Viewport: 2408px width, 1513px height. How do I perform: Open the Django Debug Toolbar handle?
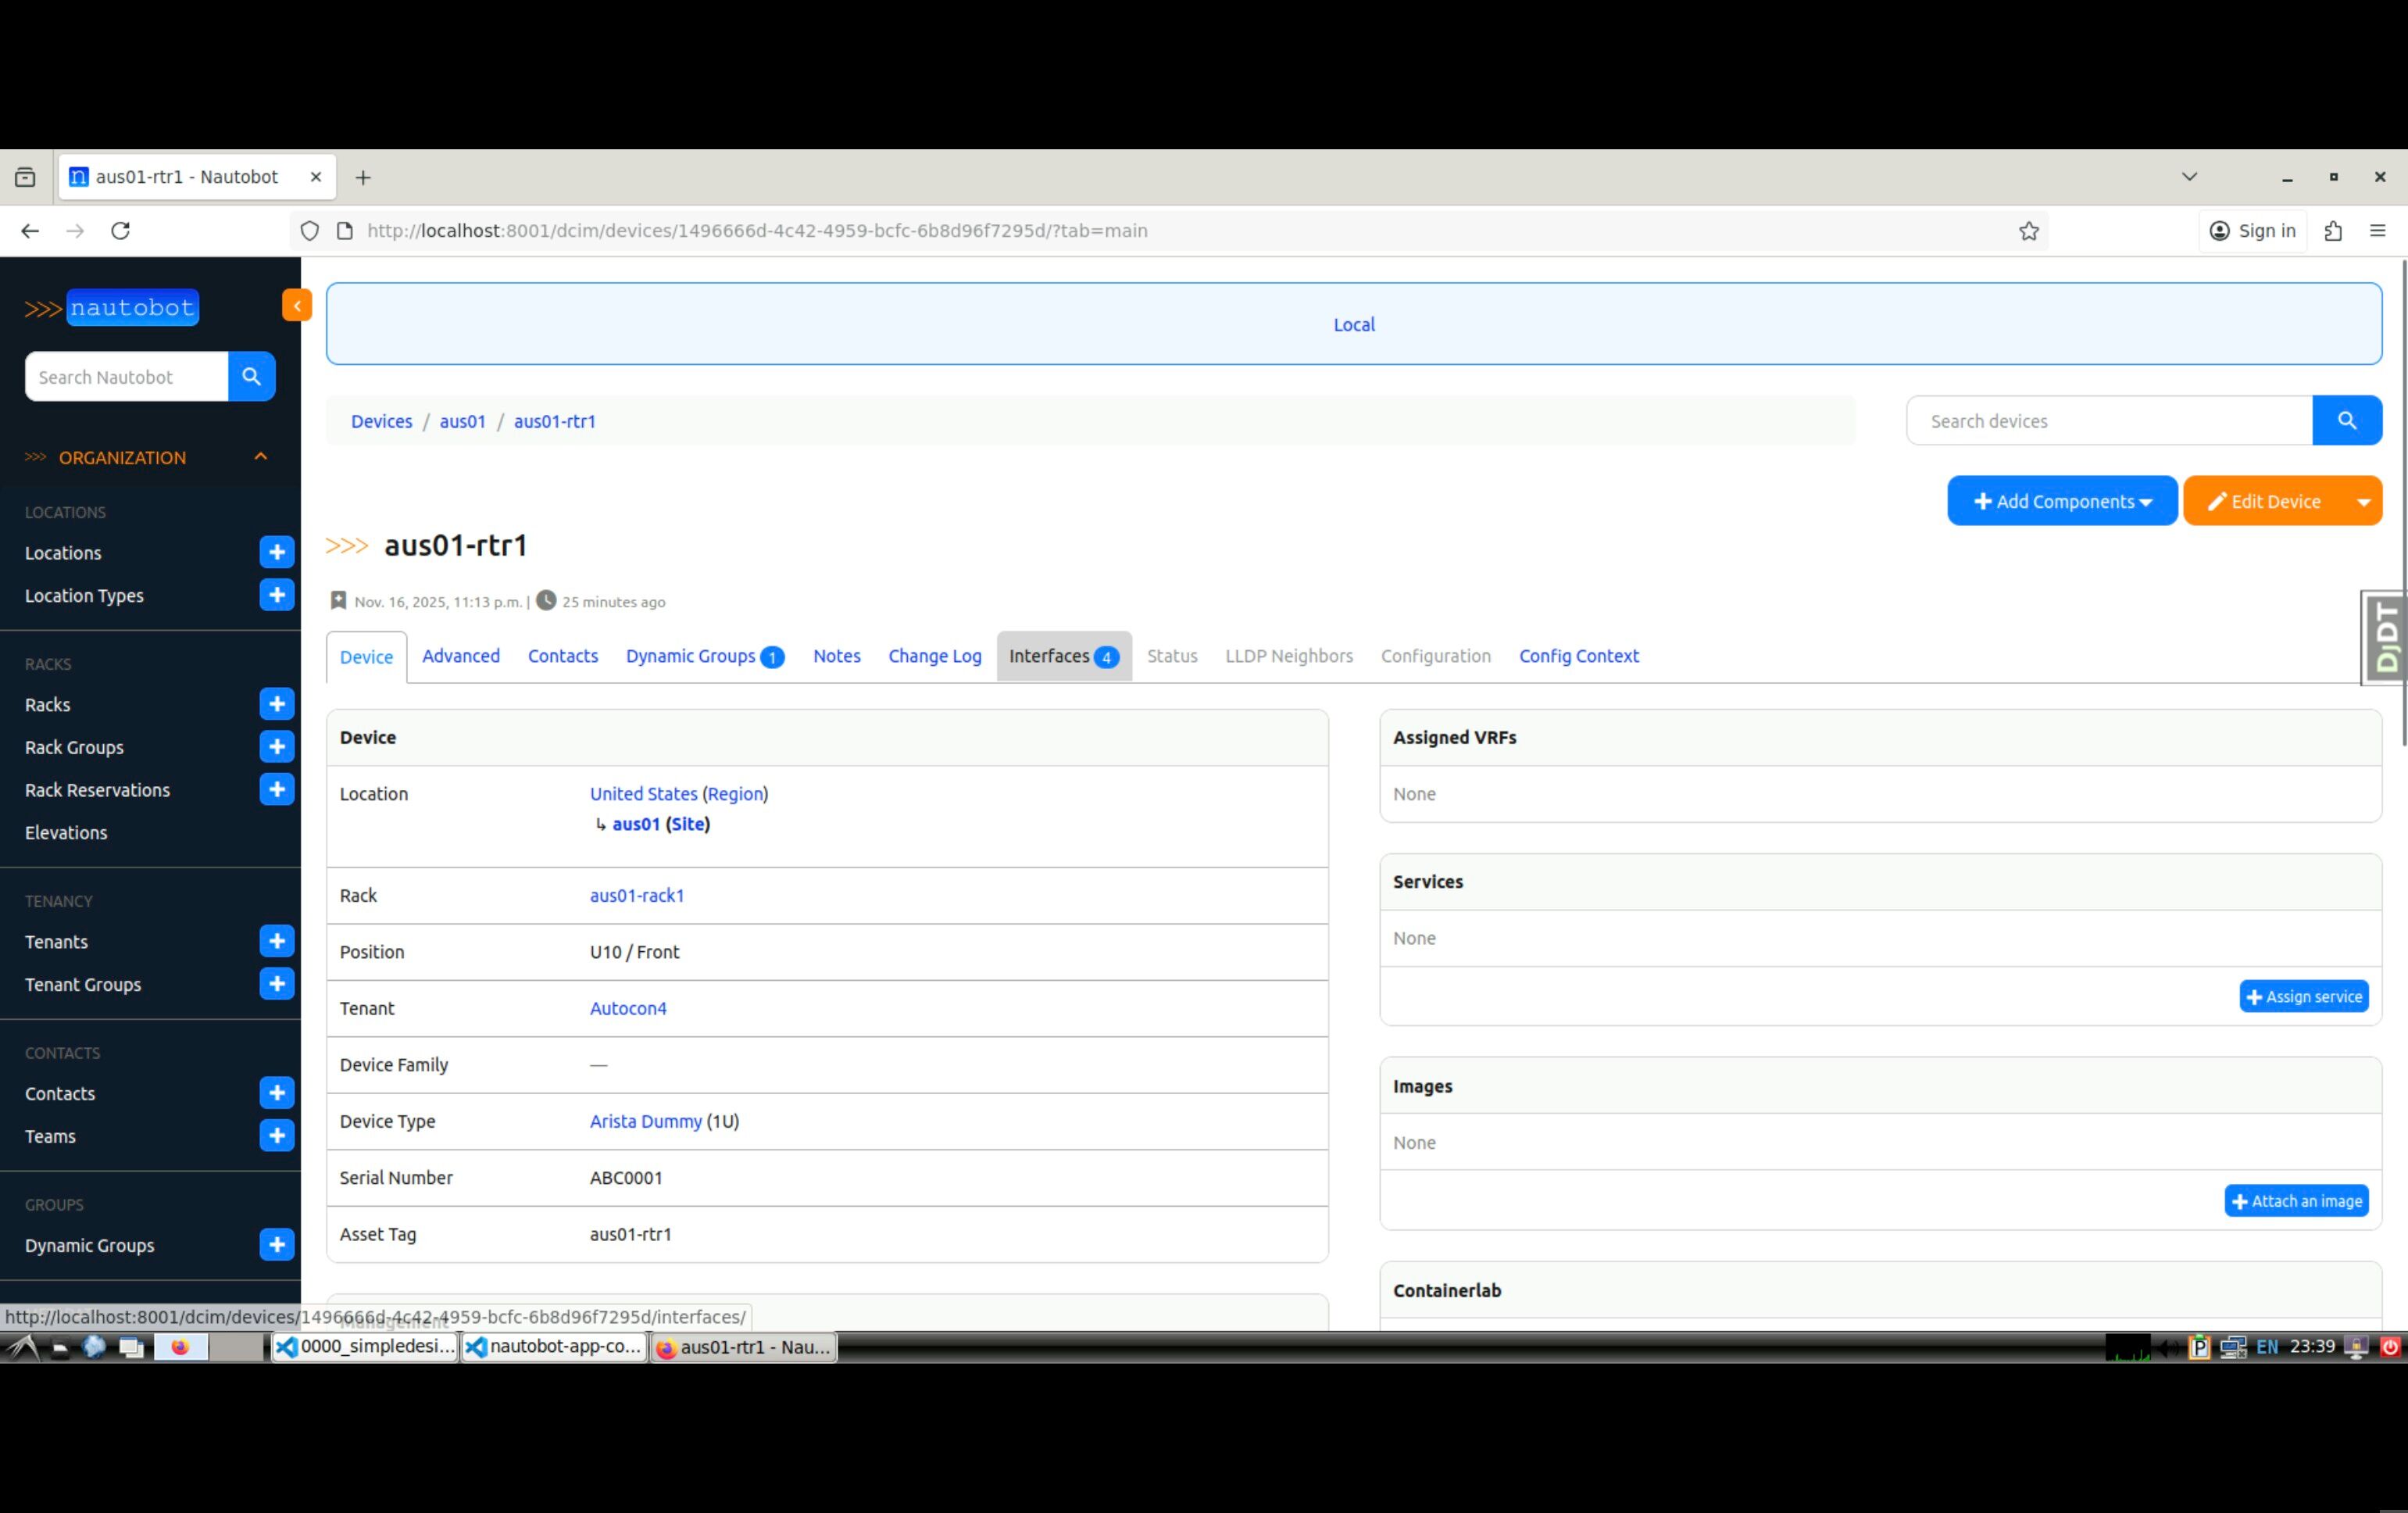2386,638
